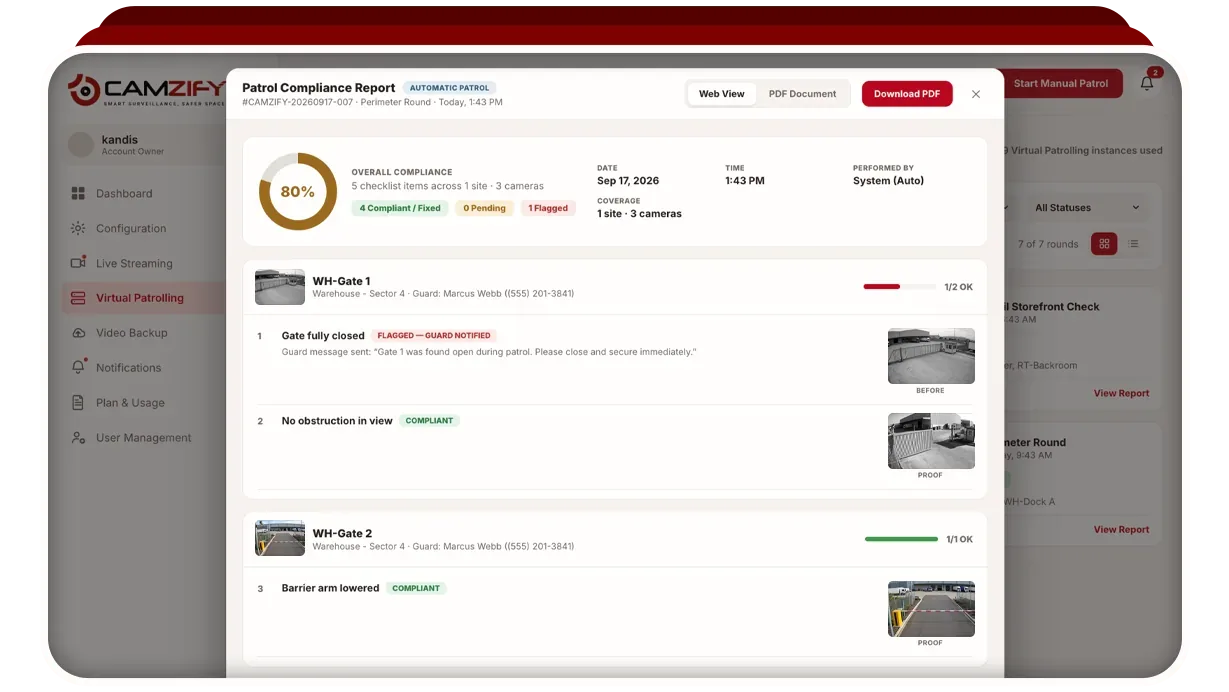Switch to list view of patrol rounds
The height and width of the screenshot is (692, 1229).
coord(1133,243)
